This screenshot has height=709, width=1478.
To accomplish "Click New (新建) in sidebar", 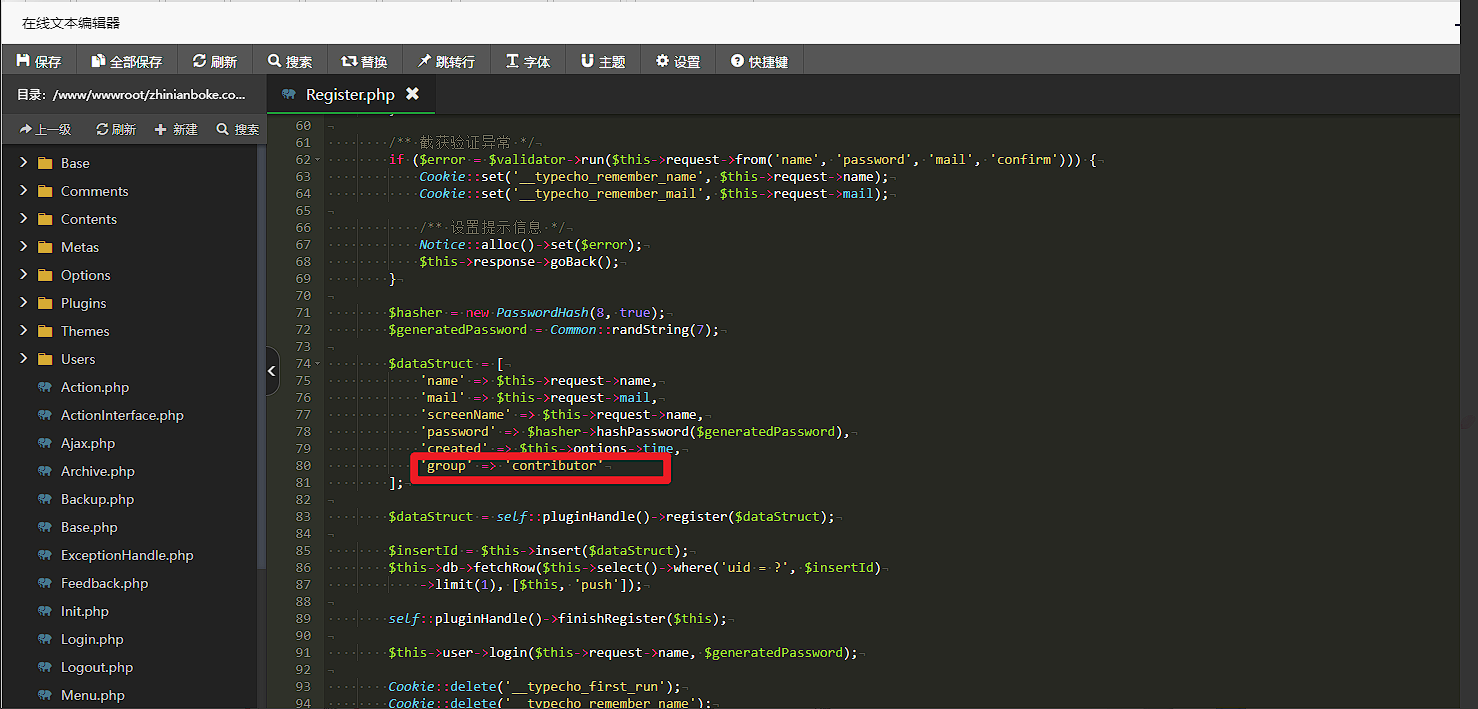I will tap(176, 129).
